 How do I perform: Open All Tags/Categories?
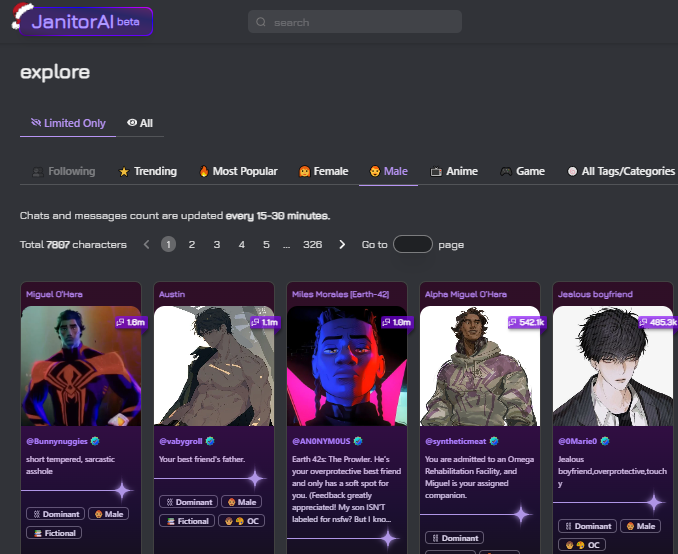point(621,171)
